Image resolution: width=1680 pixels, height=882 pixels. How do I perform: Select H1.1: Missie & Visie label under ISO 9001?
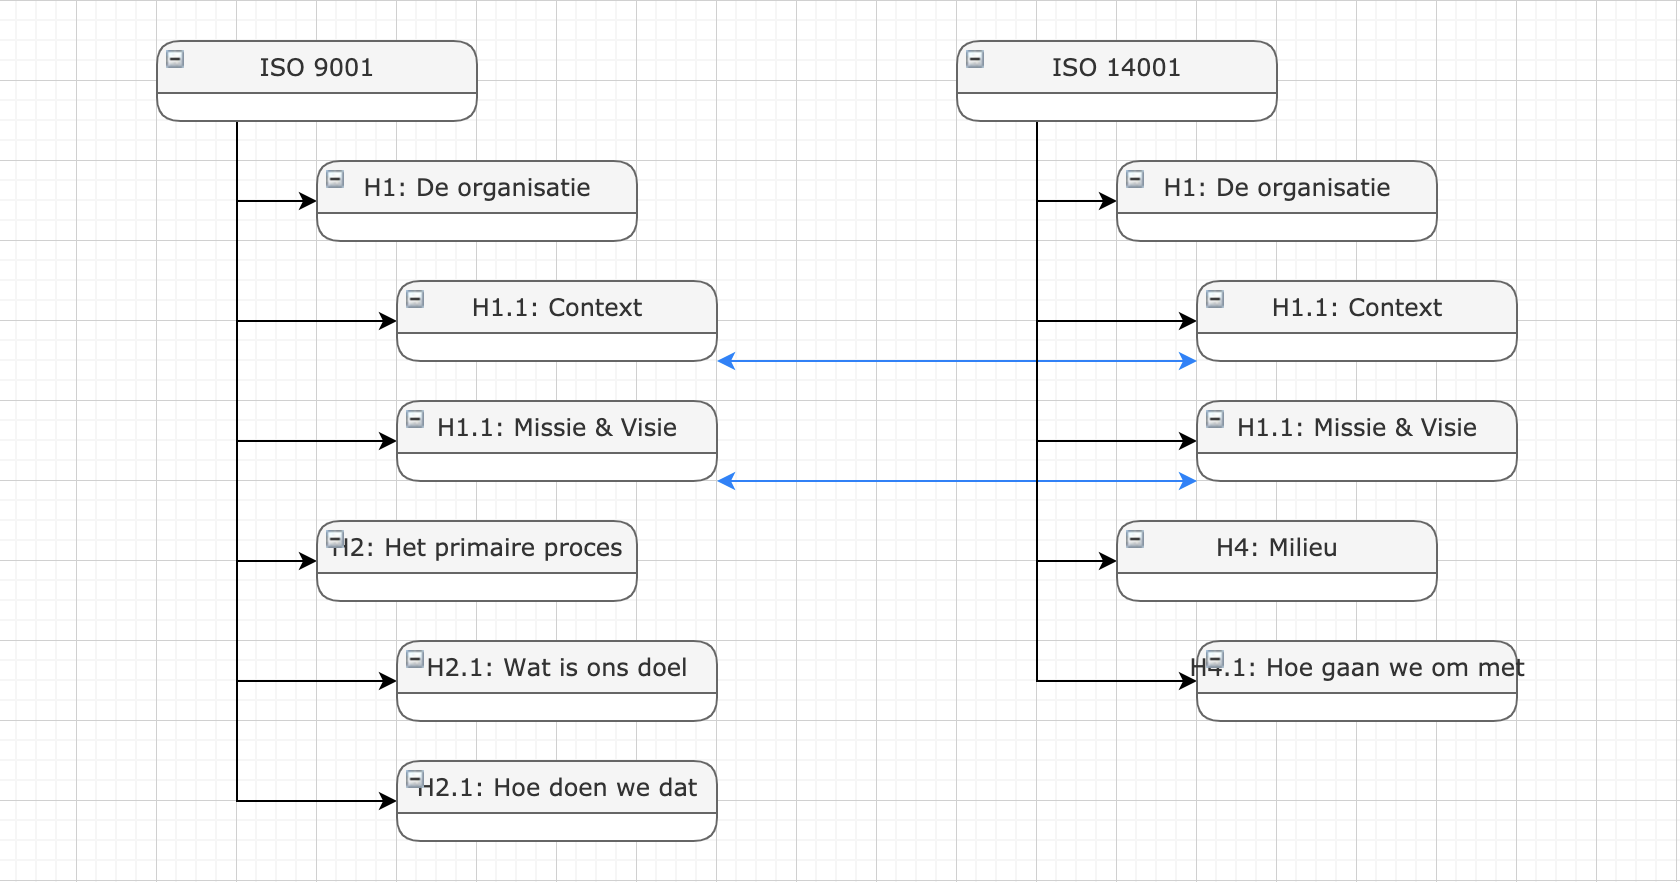557,428
